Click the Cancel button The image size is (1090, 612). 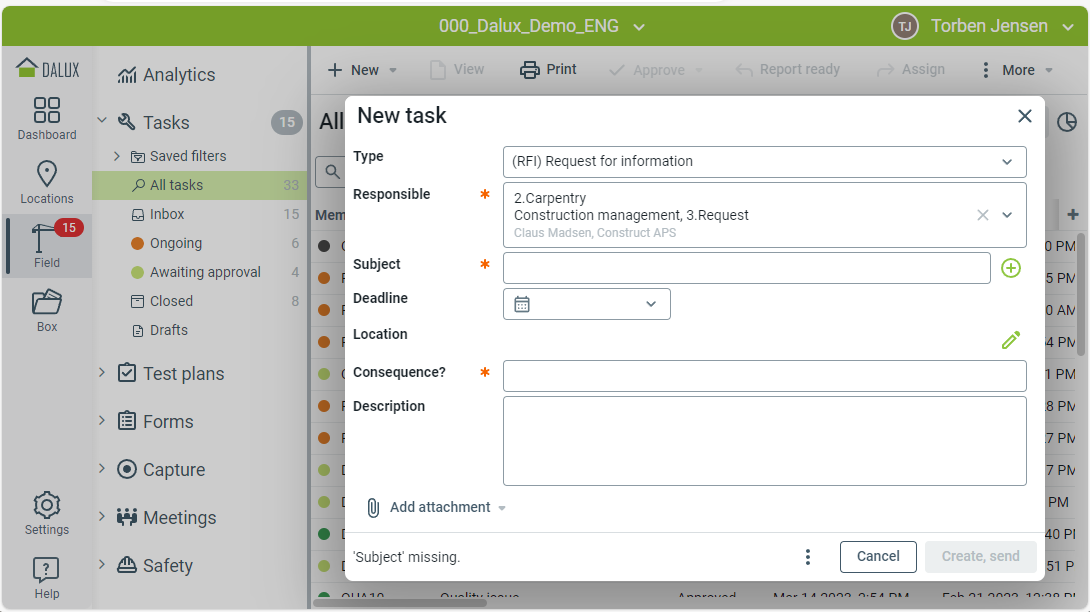point(878,556)
